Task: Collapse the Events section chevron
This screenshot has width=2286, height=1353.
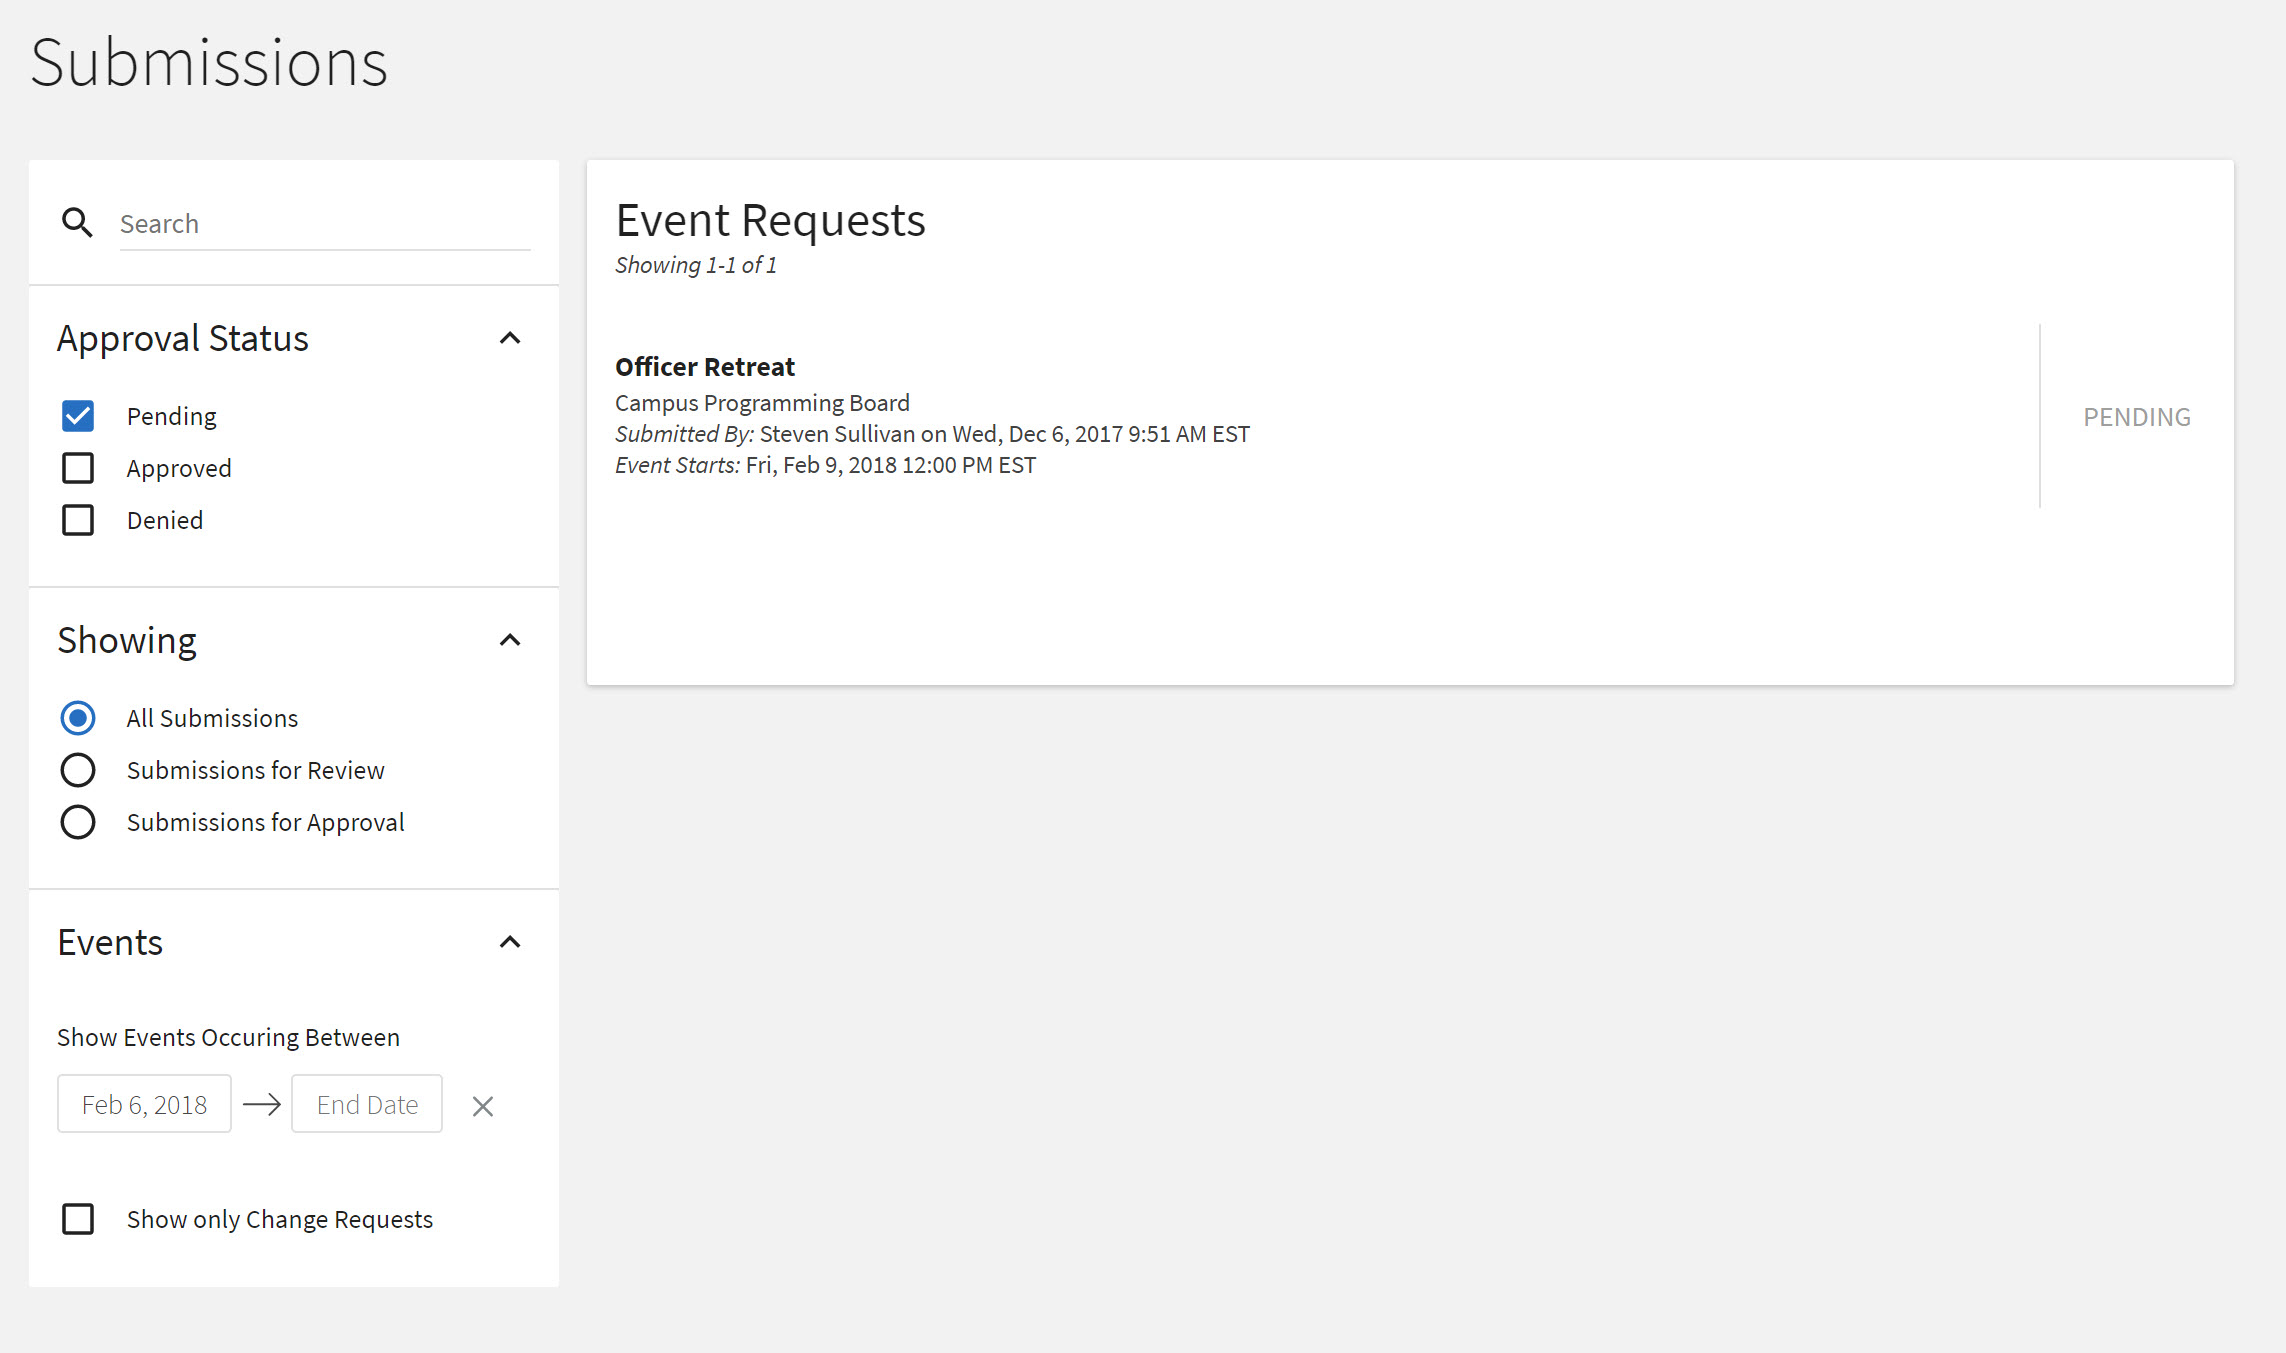Action: (x=510, y=943)
